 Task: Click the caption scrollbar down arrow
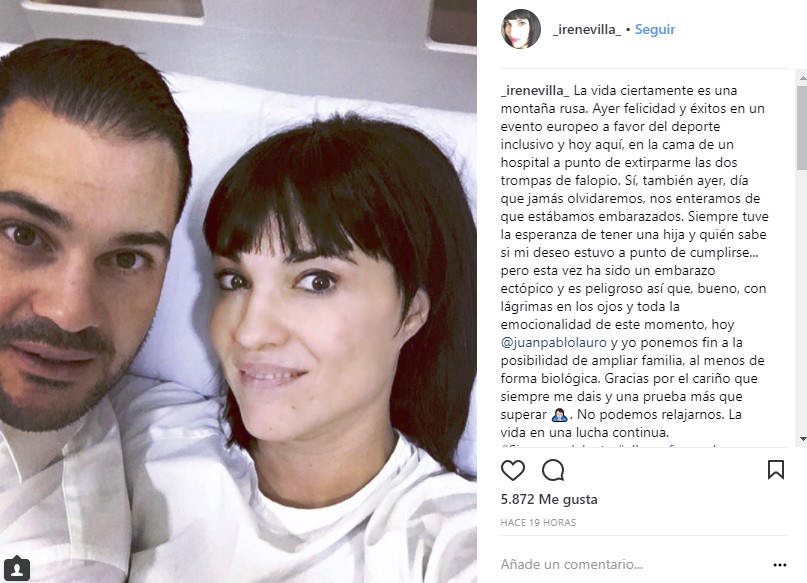[x=802, y=439]
